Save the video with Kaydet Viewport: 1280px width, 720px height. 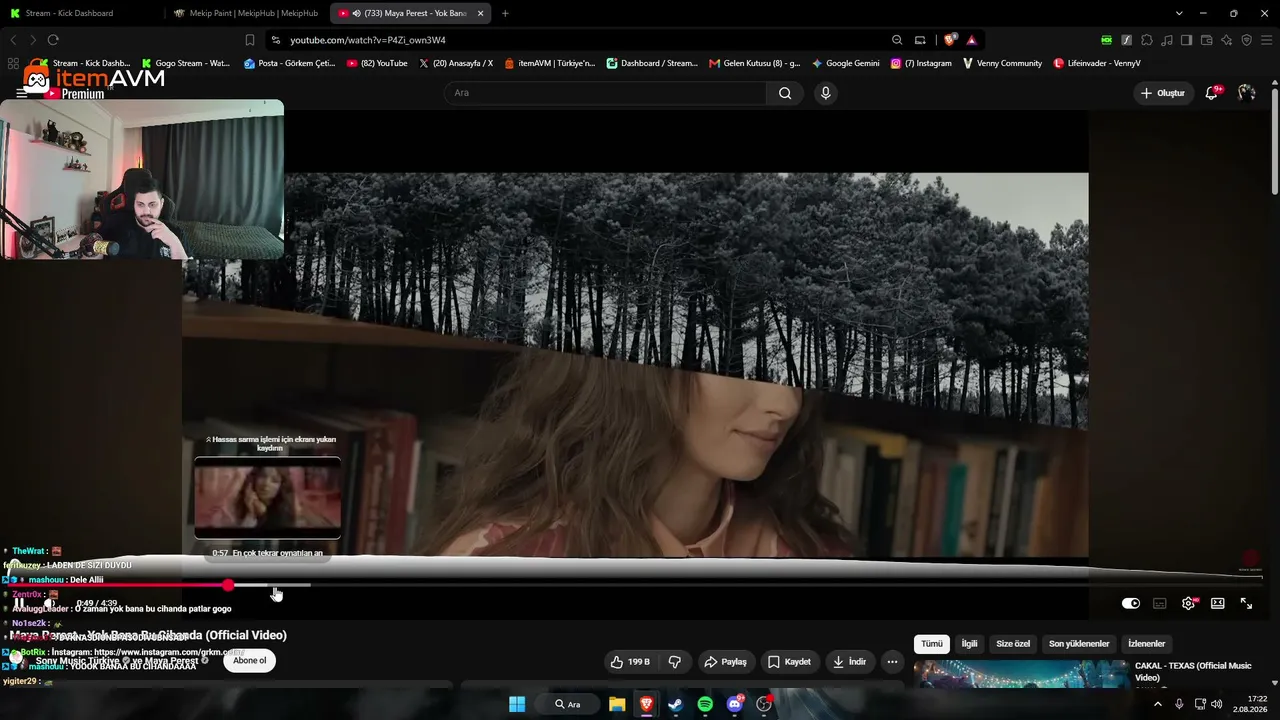[x=789, y=661]
